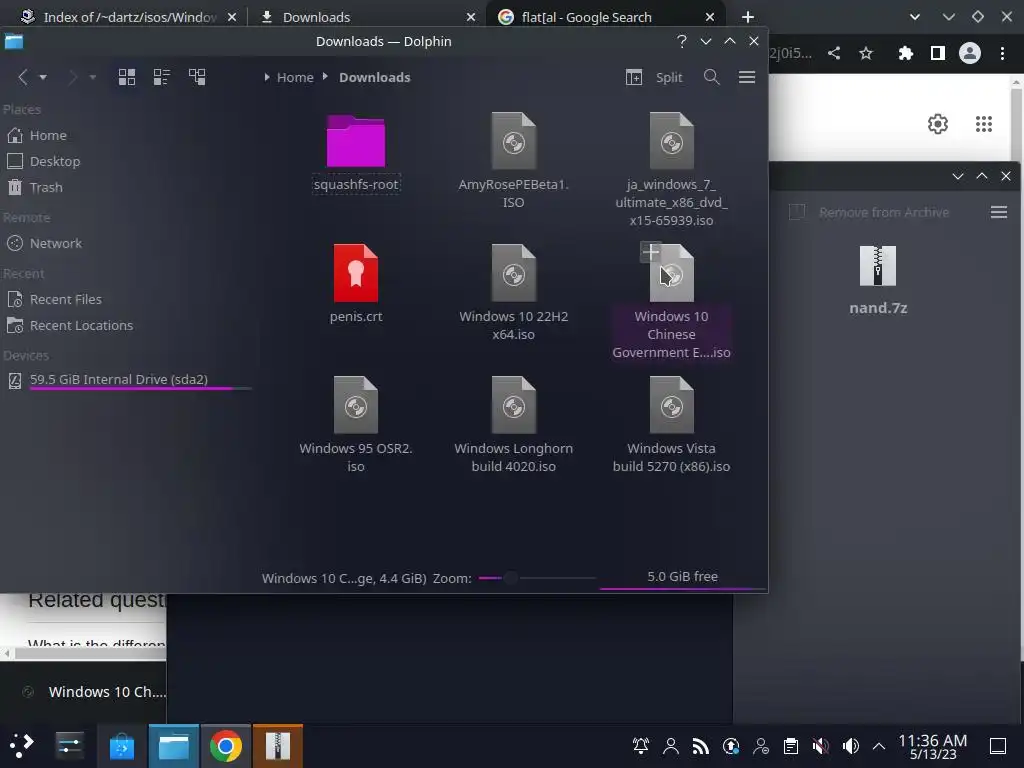
Task: Click Home in the breadcrumb path
Action: 295,77
